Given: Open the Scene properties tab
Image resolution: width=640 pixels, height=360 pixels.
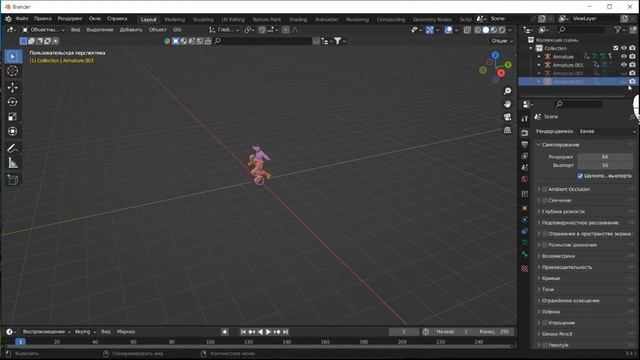Looking at the screenshot, I should click(525, 167).
